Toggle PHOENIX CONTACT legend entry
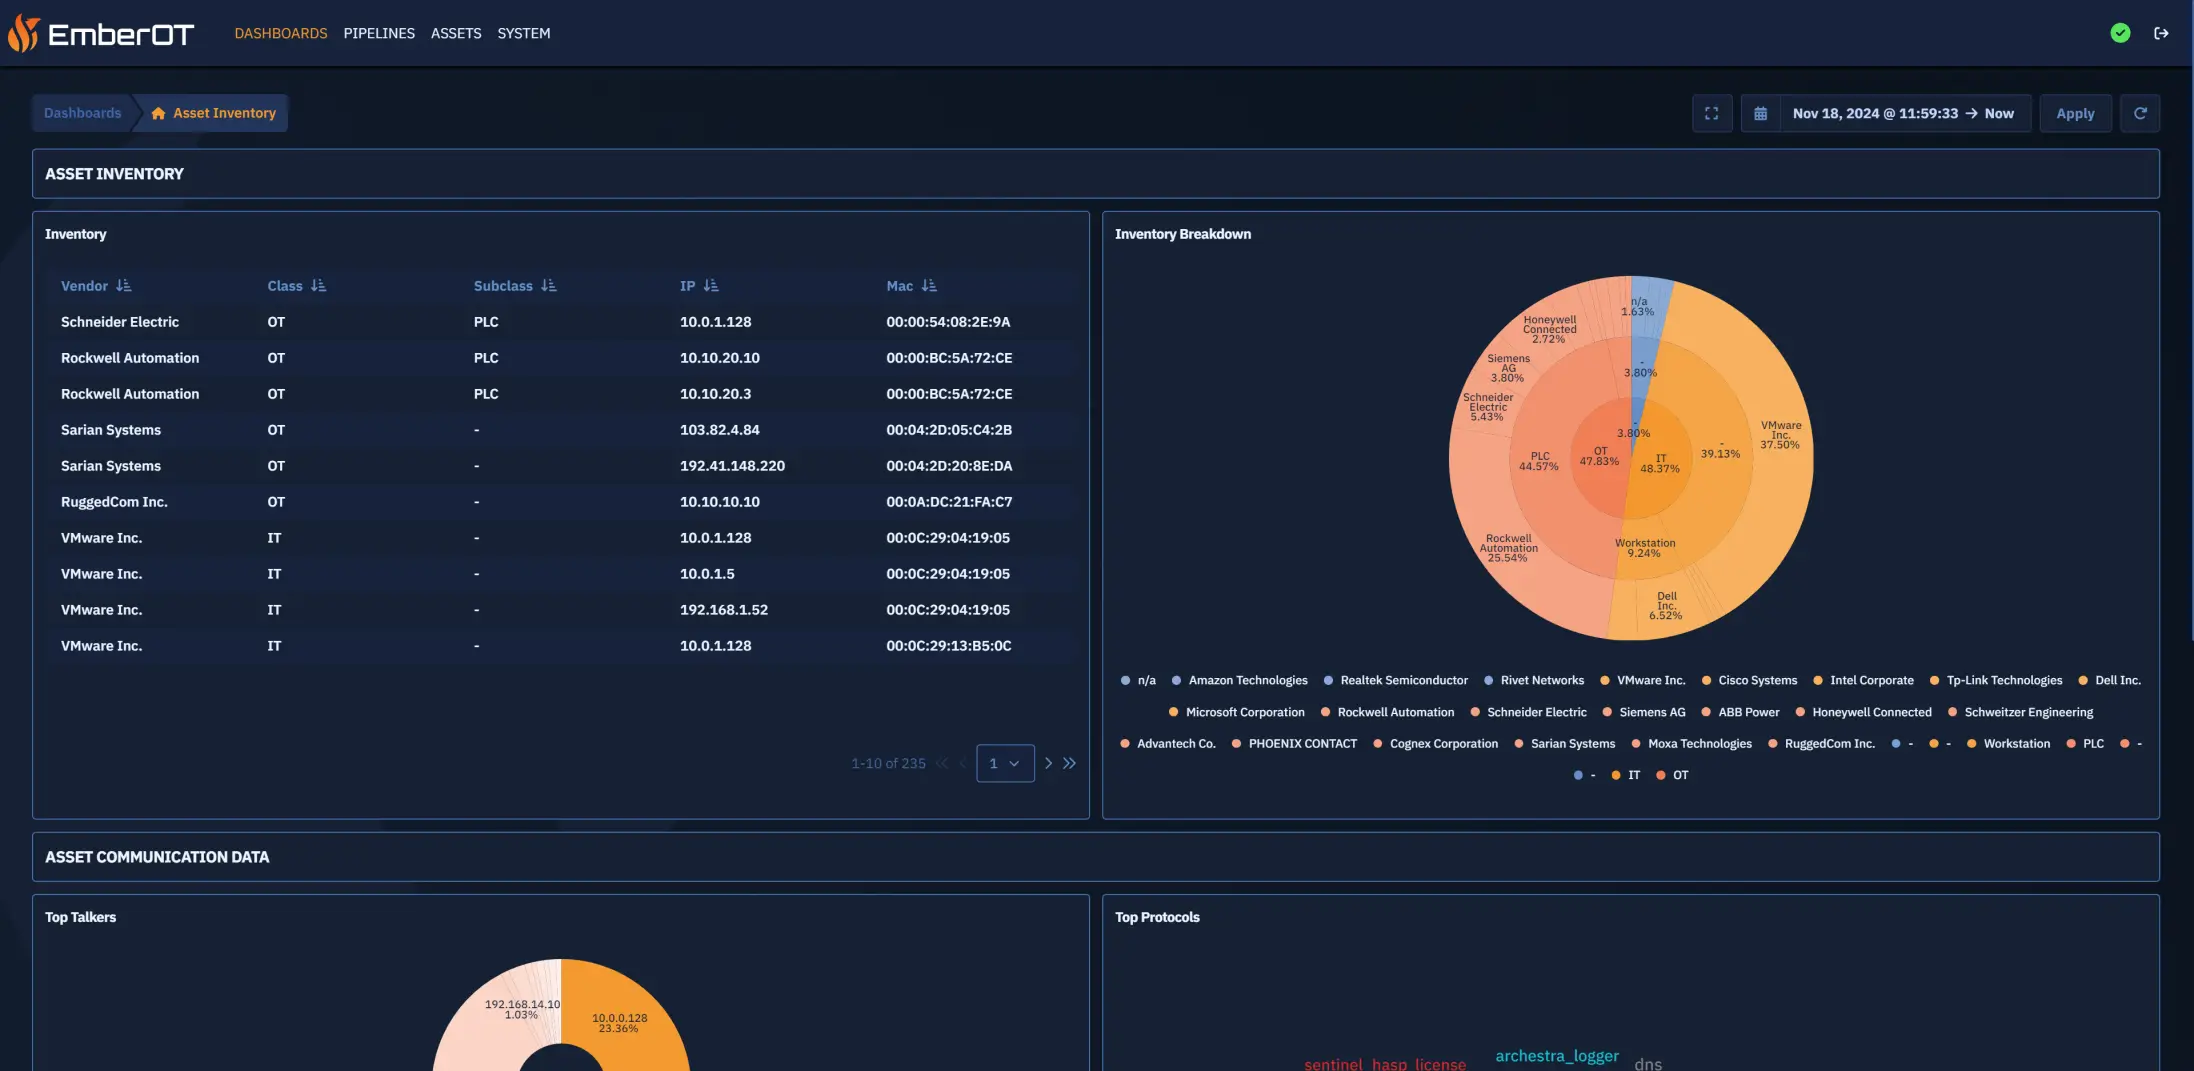This screenshot has height=1071, width=2194. click(1294, 743)
